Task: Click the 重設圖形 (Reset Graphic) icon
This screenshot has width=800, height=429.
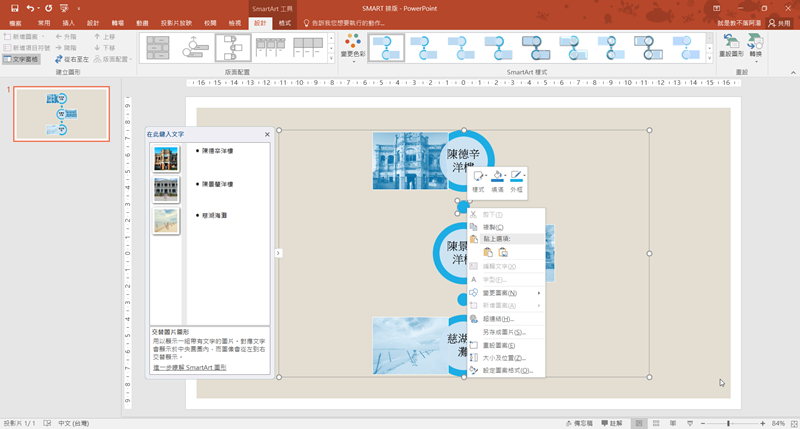Action: click(x=730, y=43)
